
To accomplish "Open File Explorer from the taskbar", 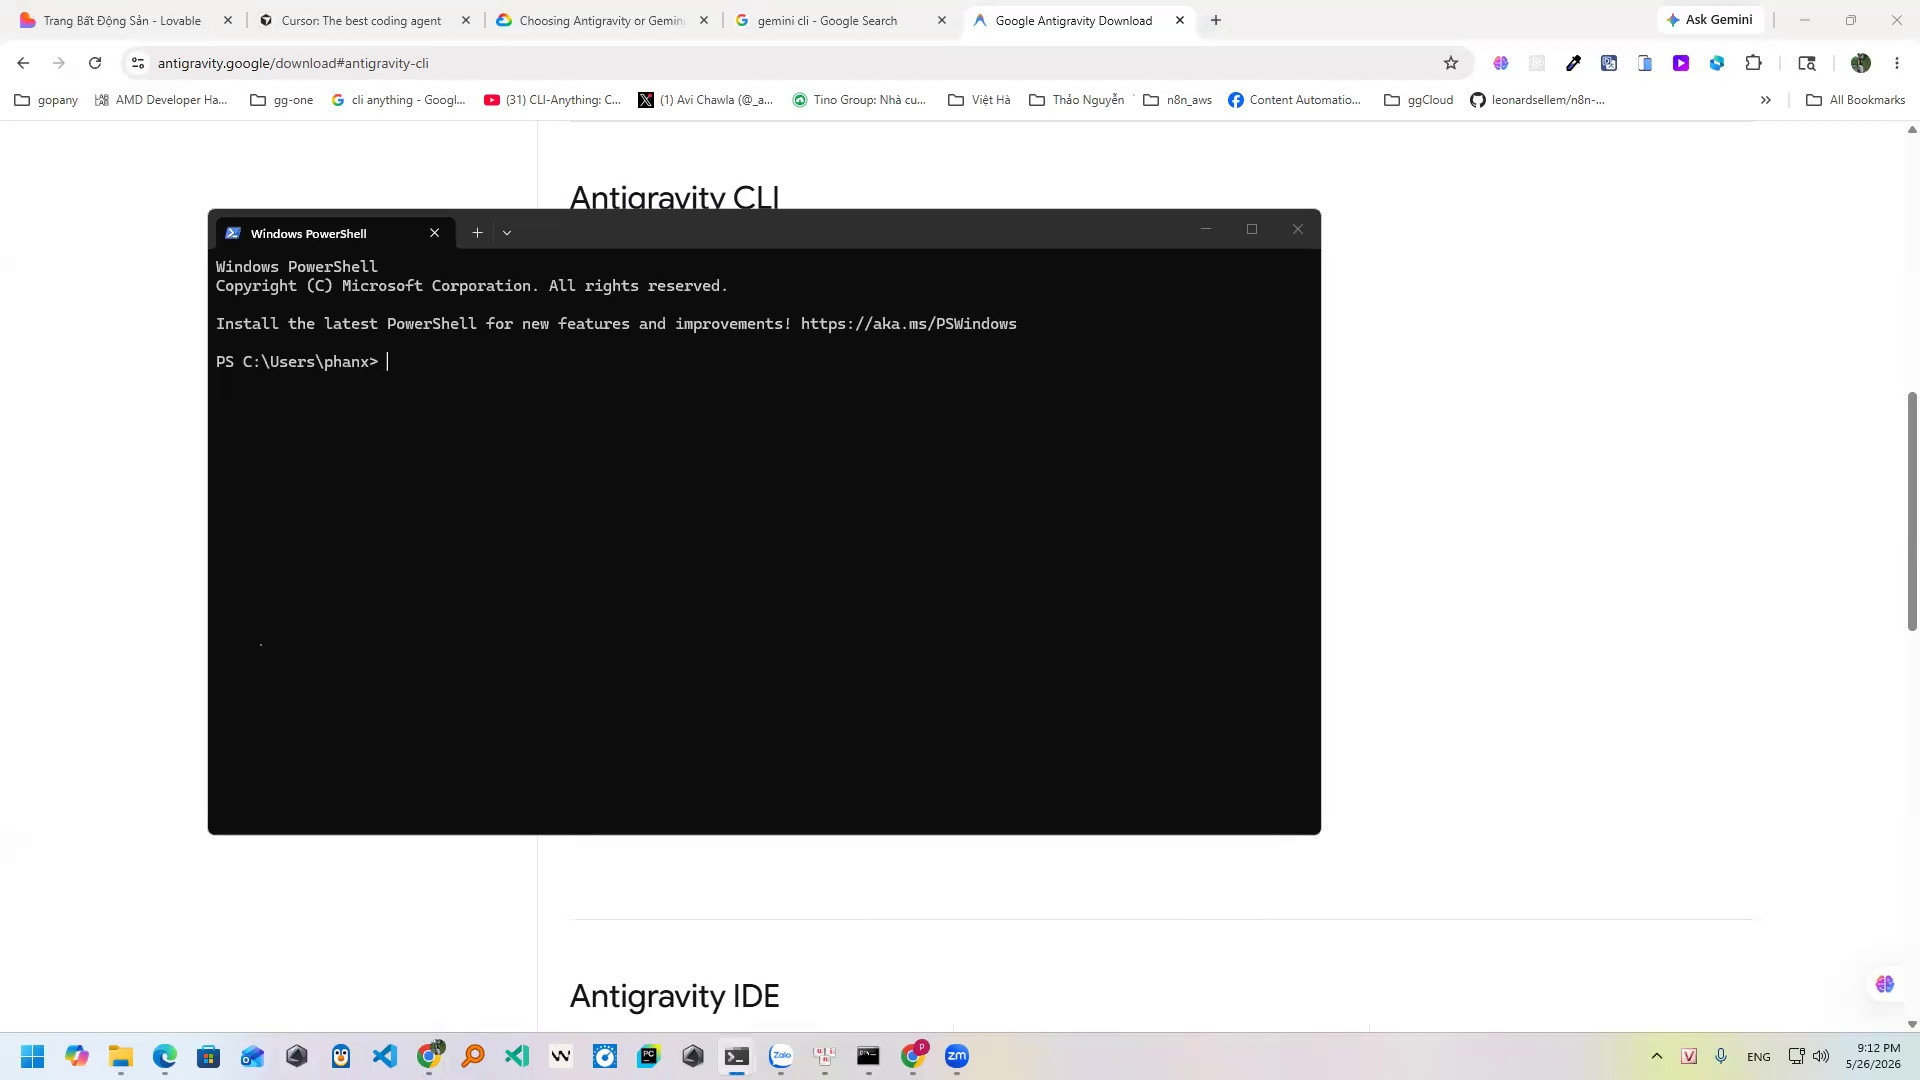I will click(121, 1056).
